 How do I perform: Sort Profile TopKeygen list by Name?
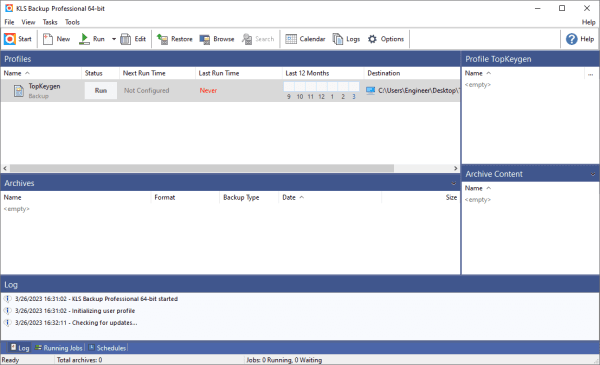[523, 73]
